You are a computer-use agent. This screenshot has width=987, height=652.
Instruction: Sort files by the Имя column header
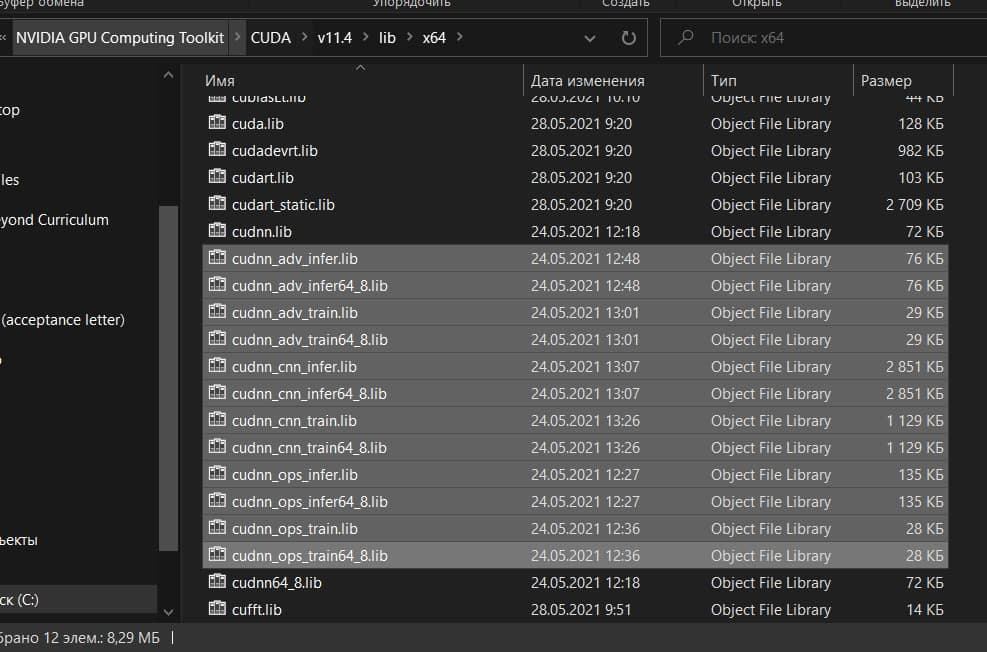click(x=220, y=81)
